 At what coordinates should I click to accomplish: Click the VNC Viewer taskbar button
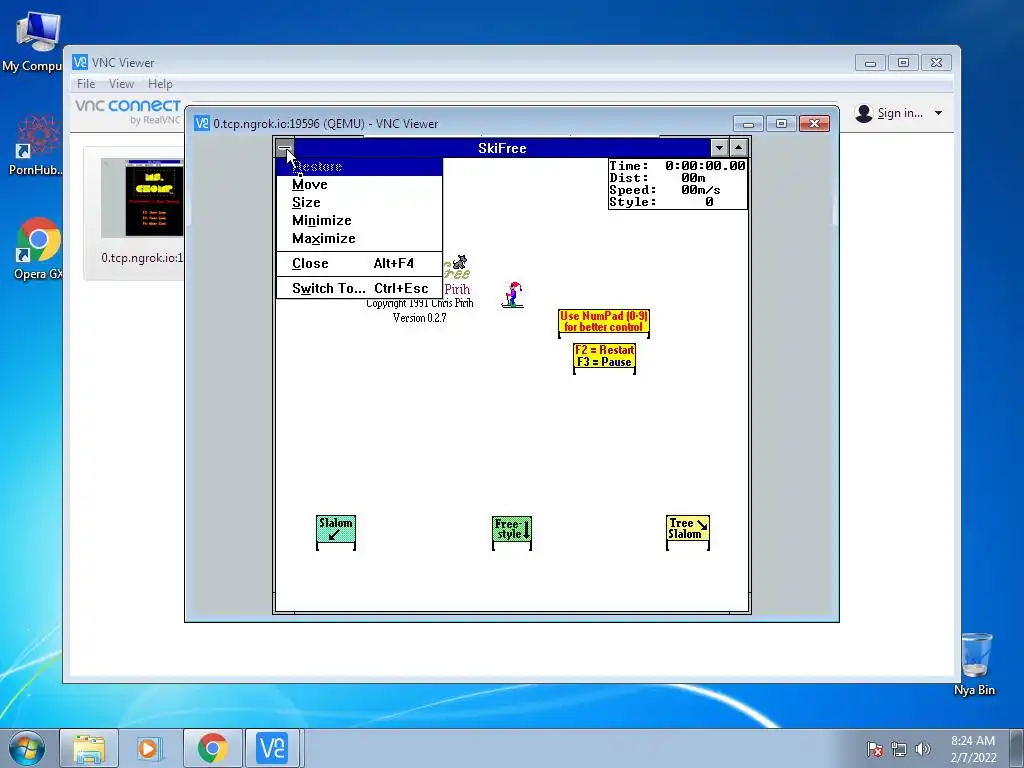pyautogui.click(x=272, y=748)
